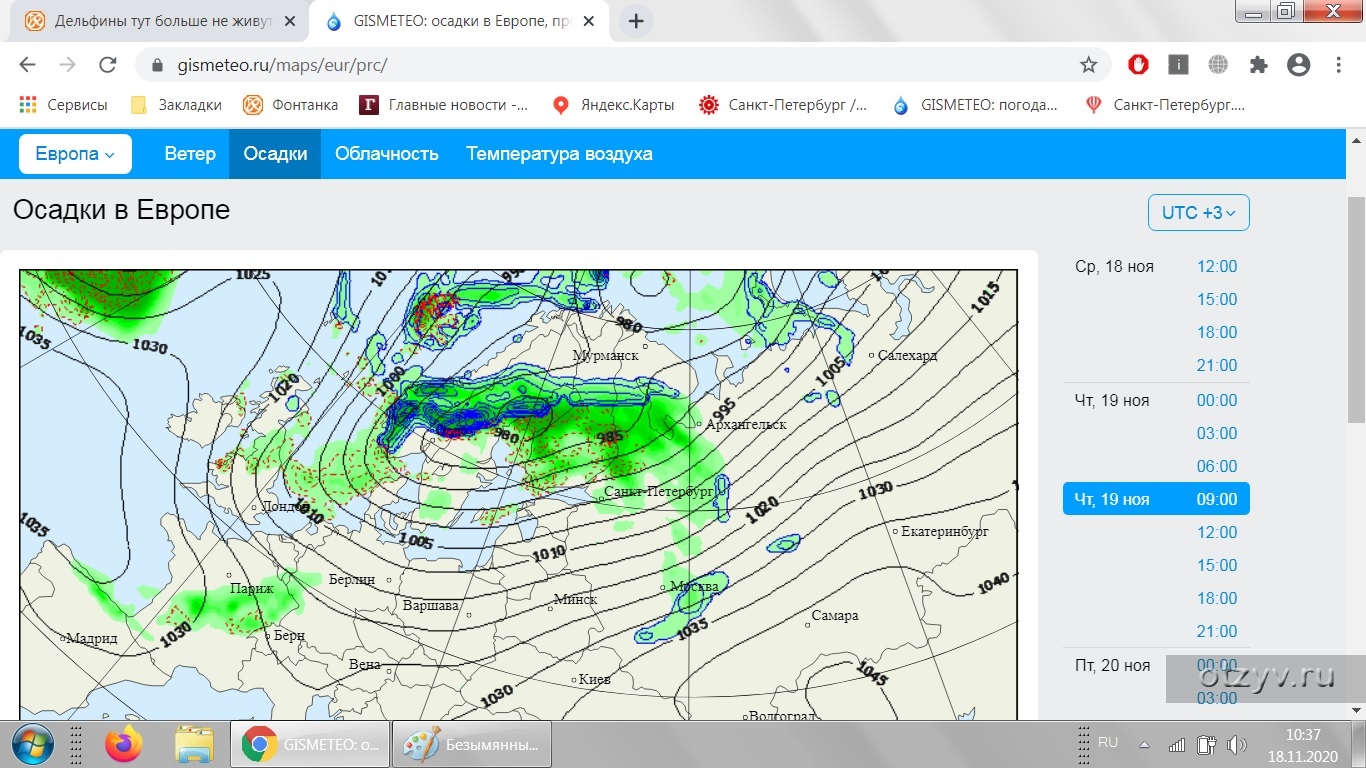Open the Закладки bookmarks folder
1366x770 pixels.
tap(176, 104)
